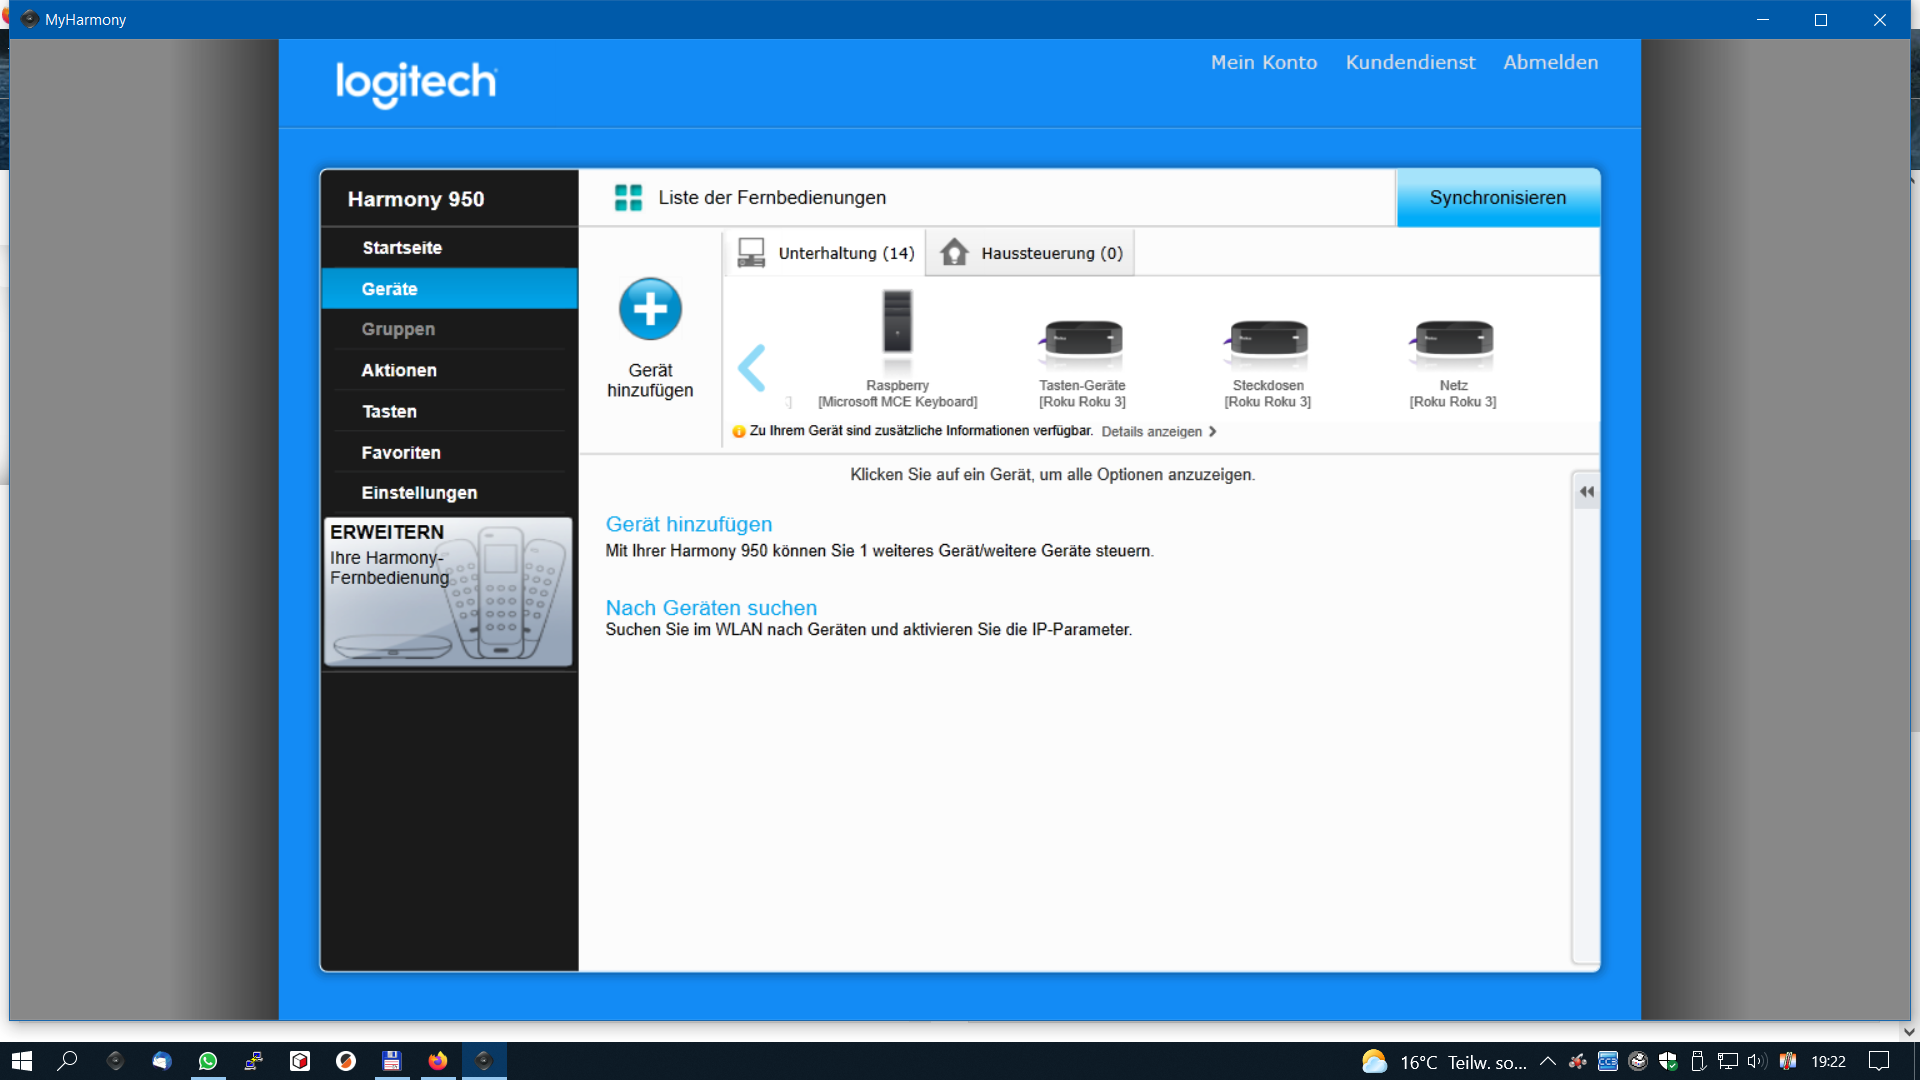Collapse the side panel with double-arrow icon
This screenshot has height=1080, width=1920.
[x=1586, y=491]
